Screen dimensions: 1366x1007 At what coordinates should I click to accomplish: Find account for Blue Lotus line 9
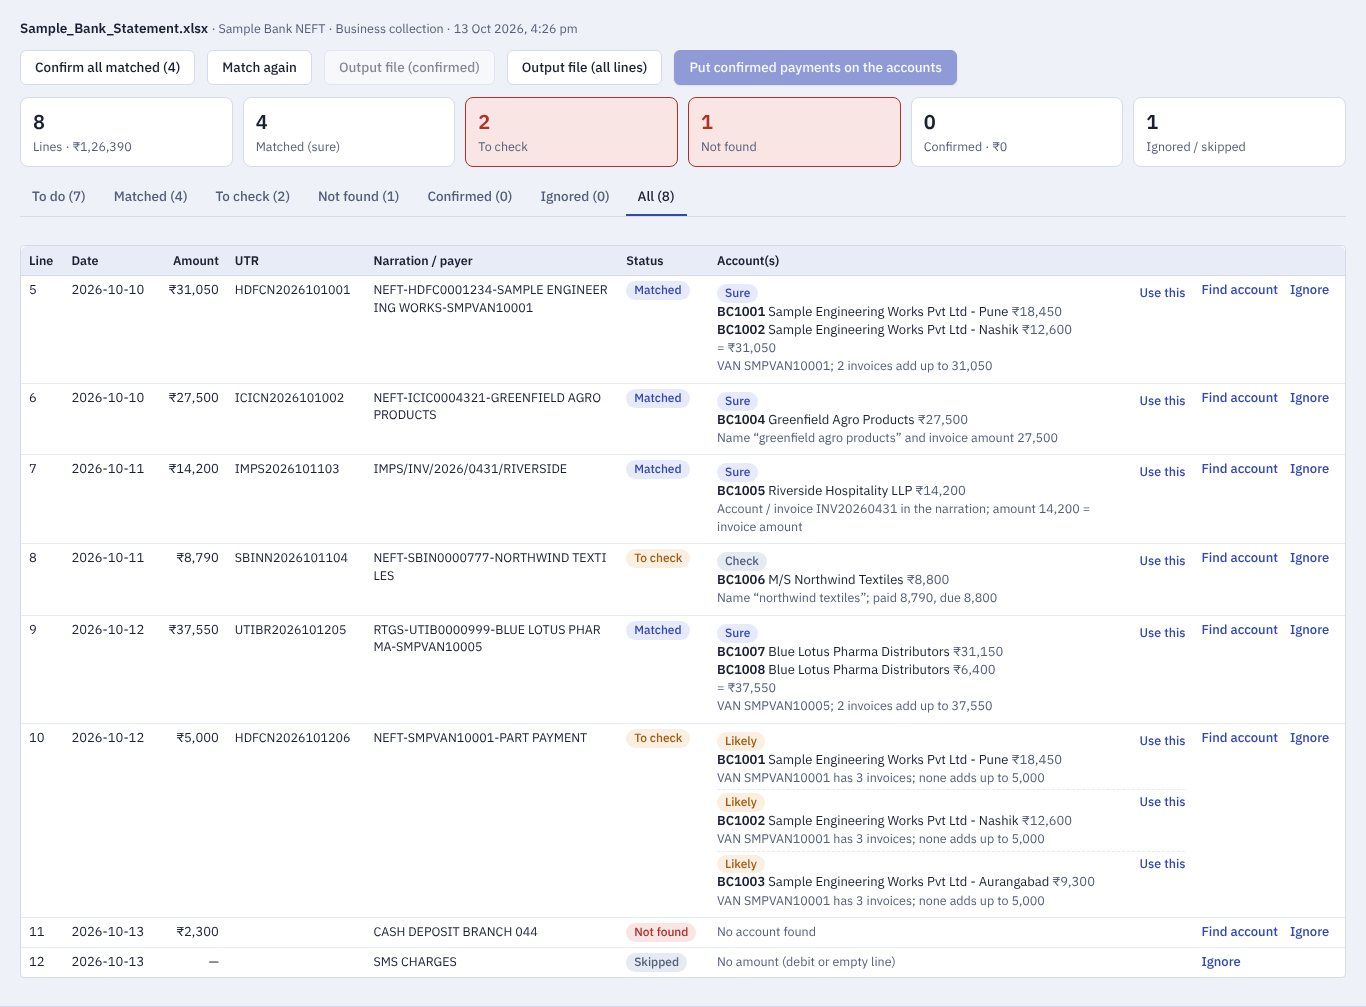click(x=1239, y=630)
